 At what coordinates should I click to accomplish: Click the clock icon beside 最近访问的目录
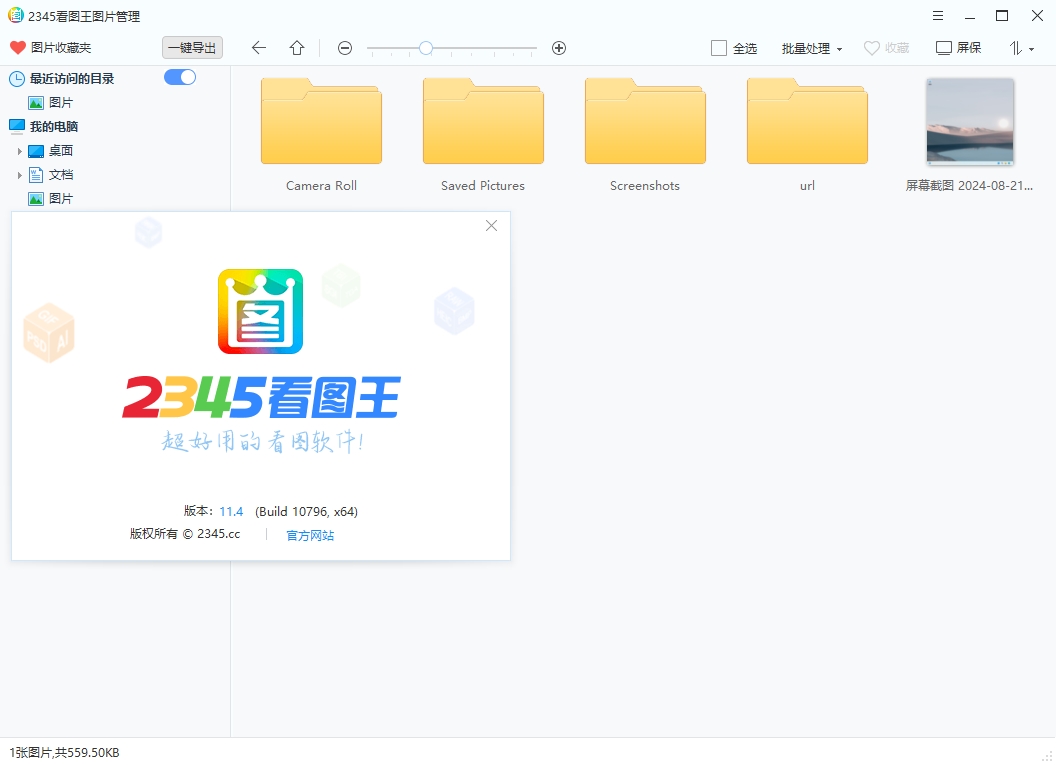coord(16,79)
